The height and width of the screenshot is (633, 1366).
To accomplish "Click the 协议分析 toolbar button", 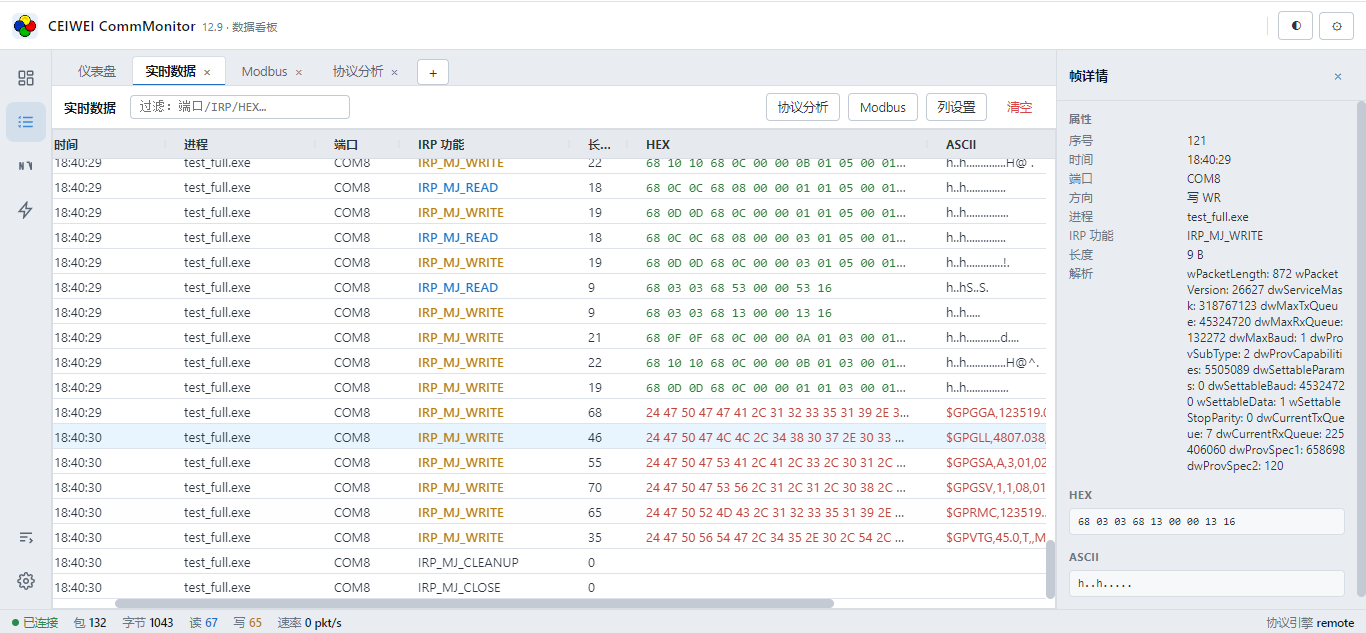I will [803, 107].
